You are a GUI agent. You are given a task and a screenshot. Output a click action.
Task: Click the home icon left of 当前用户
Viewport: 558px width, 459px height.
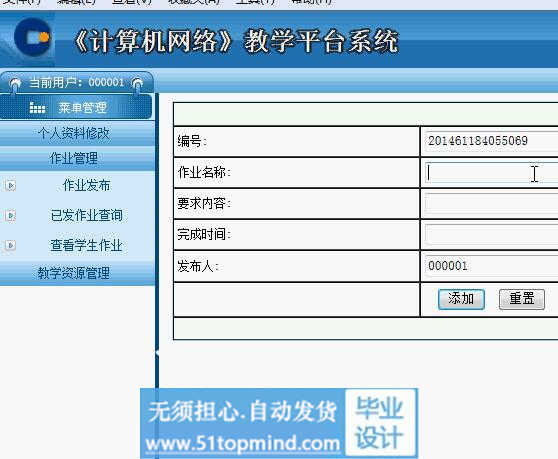(15, 84)
